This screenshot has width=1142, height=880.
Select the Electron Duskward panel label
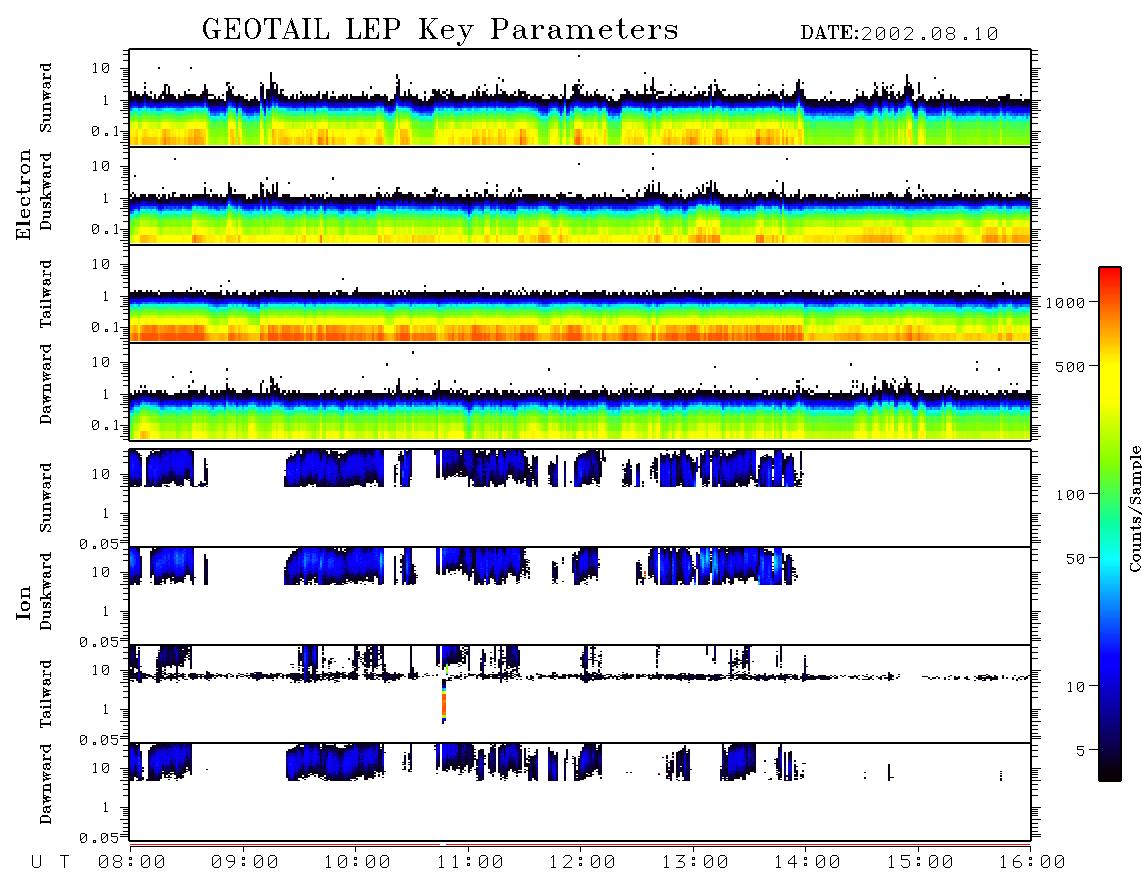[46, 191]
